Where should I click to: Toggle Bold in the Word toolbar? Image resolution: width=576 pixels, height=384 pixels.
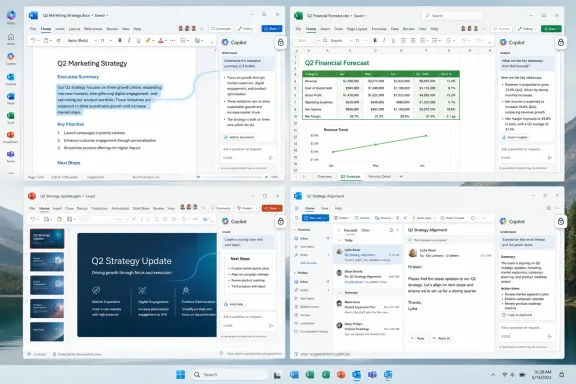[120, 40]
